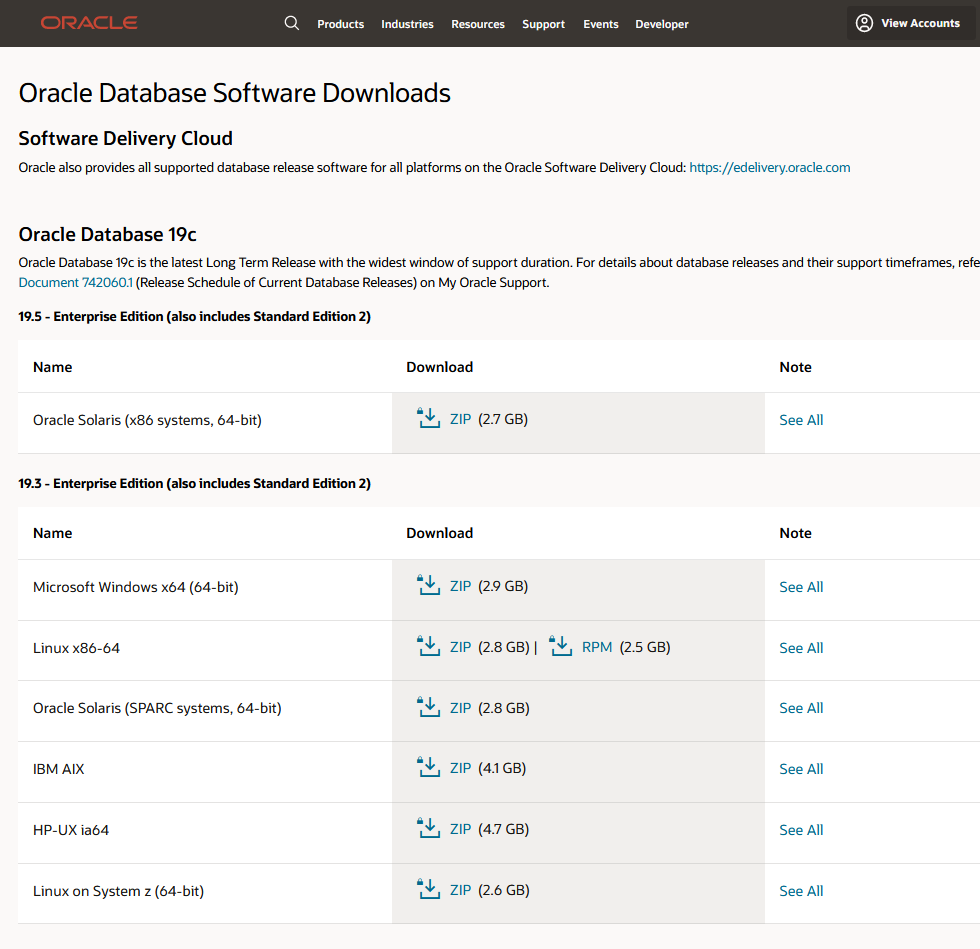Expand the Support navigation menu

pyautogui.click(x=543, y=24)
